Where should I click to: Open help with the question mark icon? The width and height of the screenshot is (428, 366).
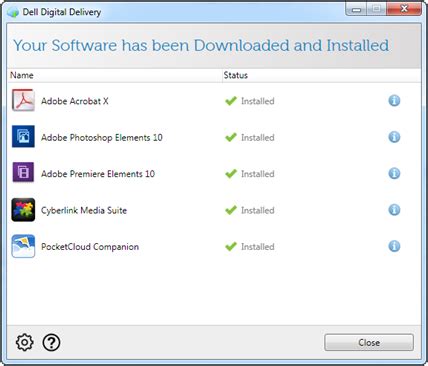pyautogui.click(x=51, y=342)
